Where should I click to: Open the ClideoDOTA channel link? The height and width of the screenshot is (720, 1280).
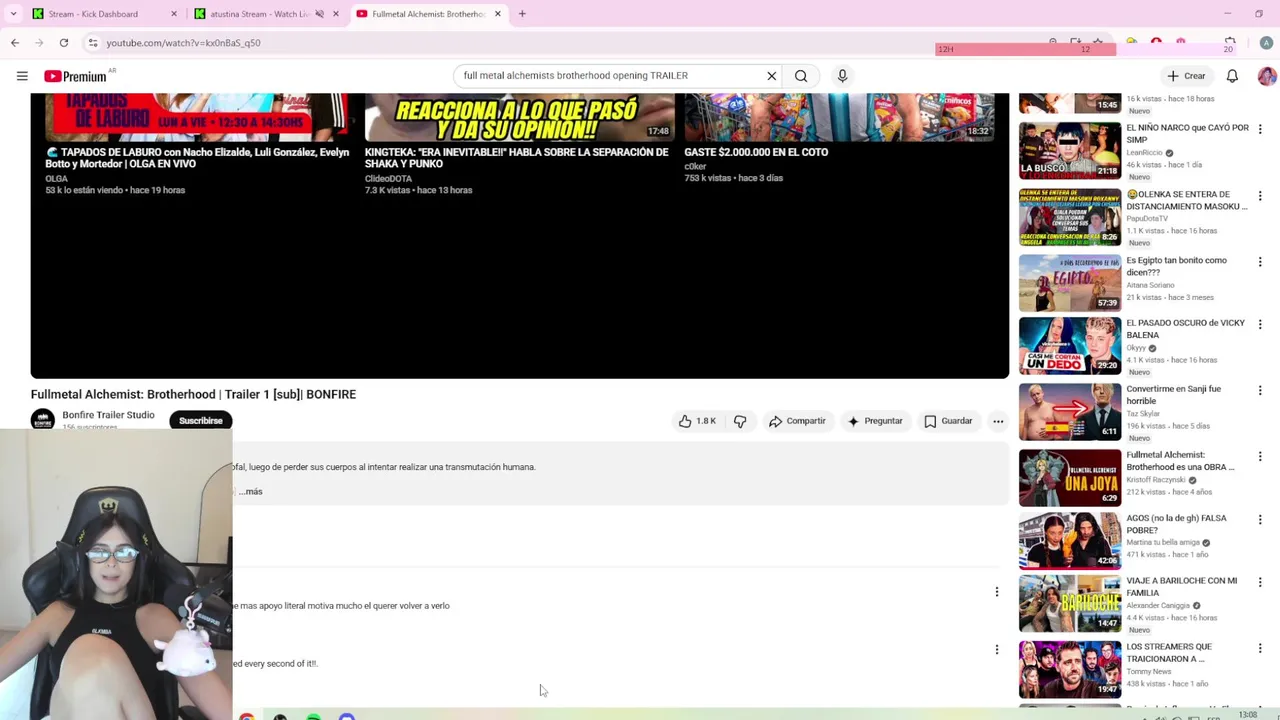click(388, 179)
